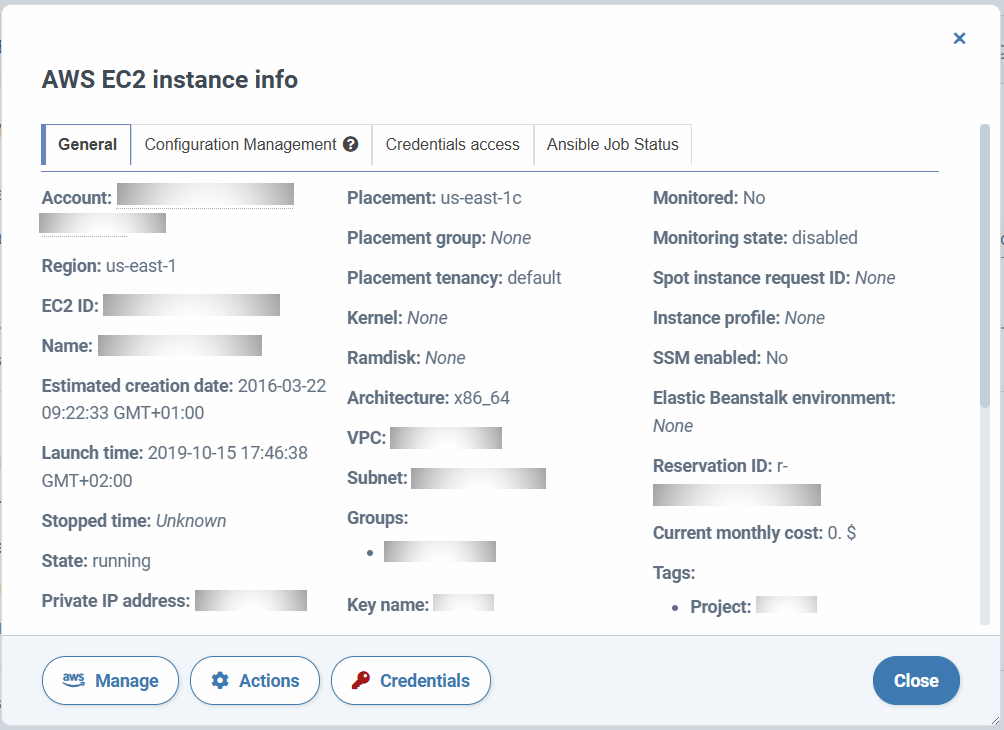Image resolution: width=1004 pixels, height=730 pixels.
Task: Open the Configuration Management help icon
Action: tap(350, 144)
